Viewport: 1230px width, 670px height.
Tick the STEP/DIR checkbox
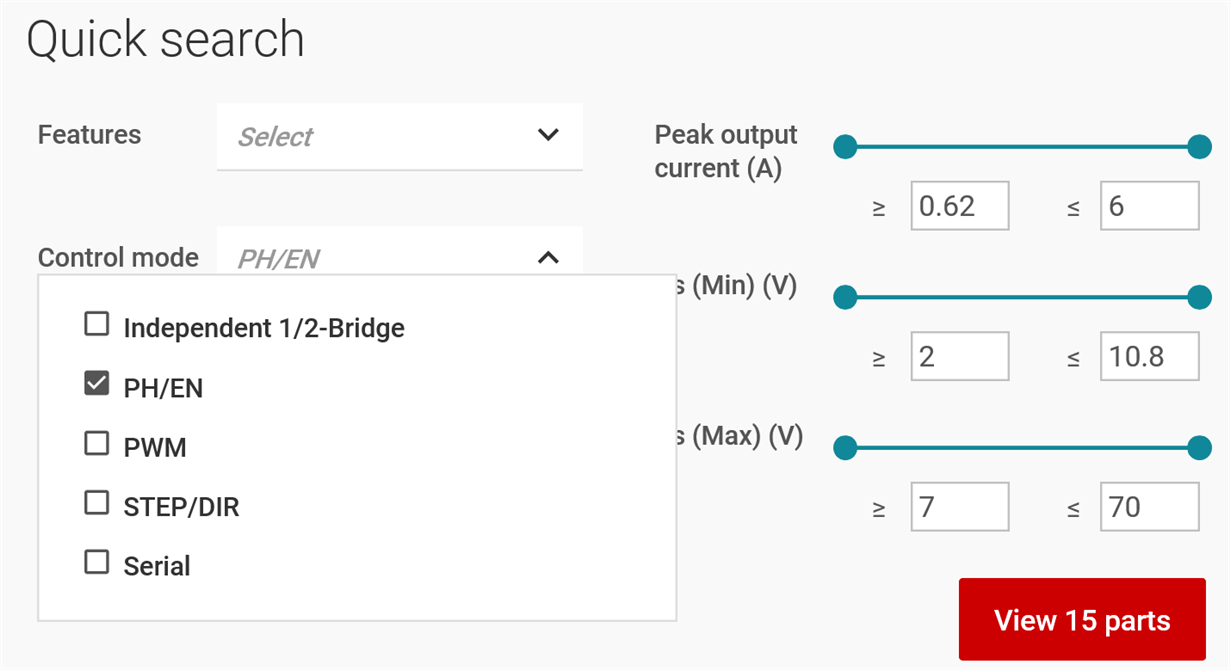point(96,503)
